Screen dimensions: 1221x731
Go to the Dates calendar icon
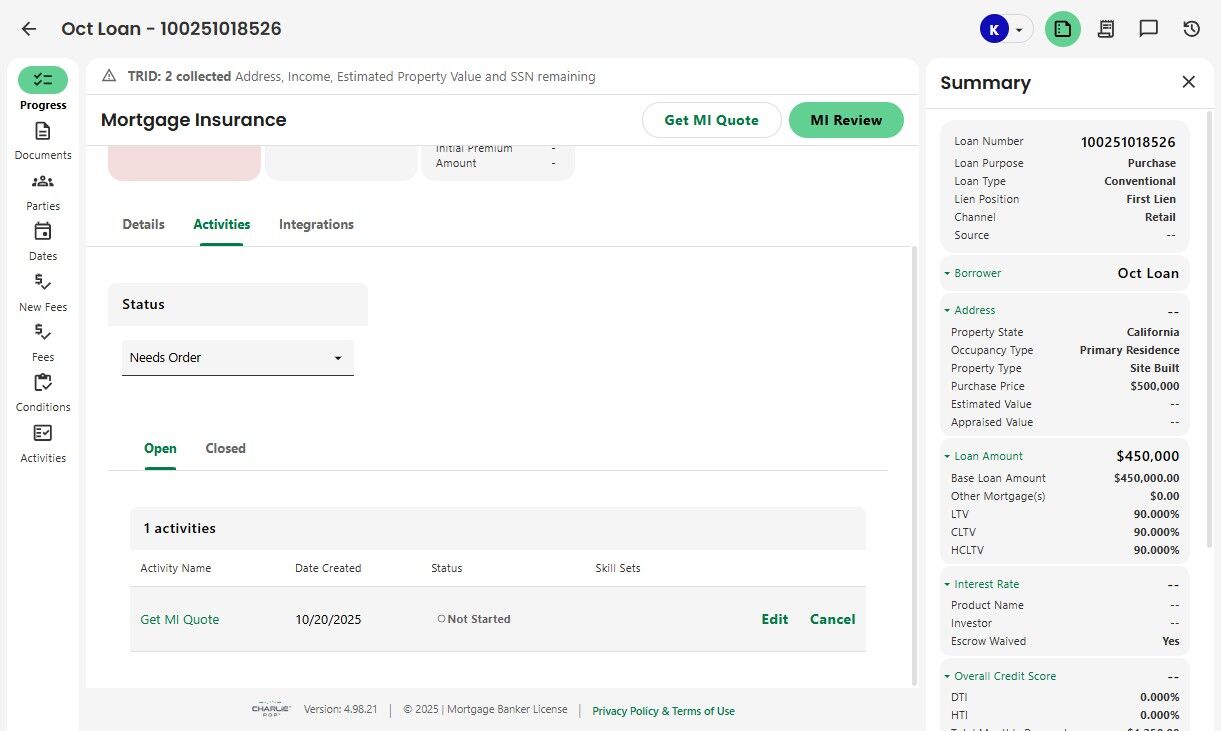pyautogui.click(x=43, y=232)
